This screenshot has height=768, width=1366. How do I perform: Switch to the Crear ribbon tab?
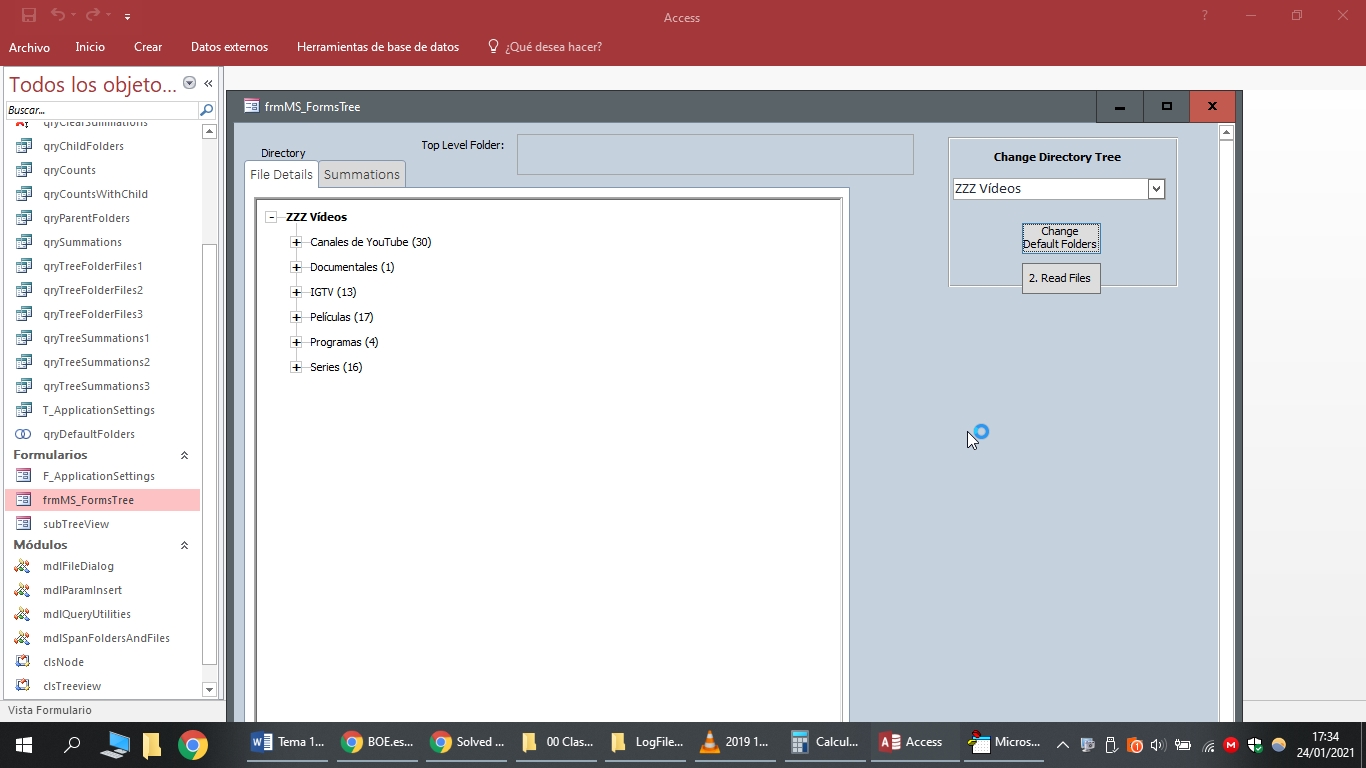coord(148,47)
